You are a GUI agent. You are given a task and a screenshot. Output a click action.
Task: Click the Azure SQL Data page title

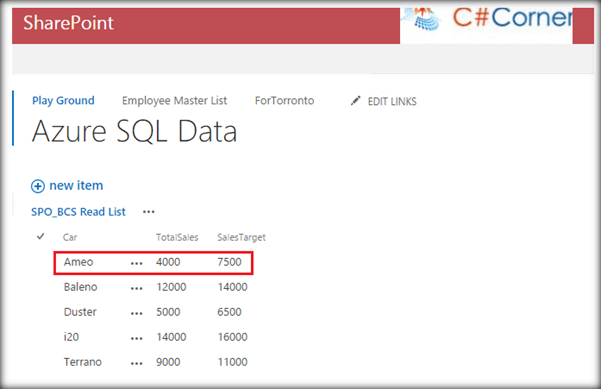point(135,131)
